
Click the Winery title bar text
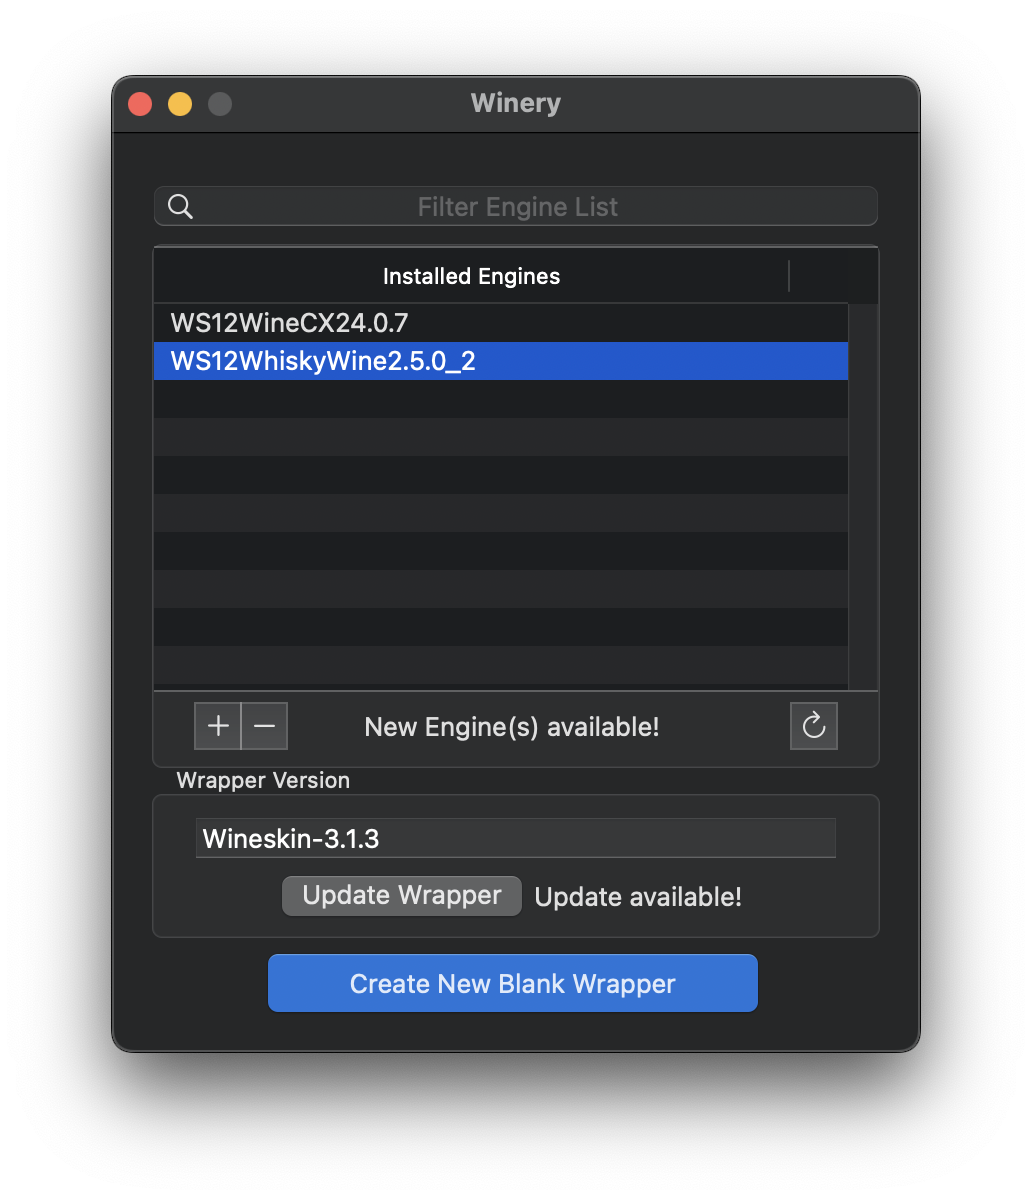[515, 103]
